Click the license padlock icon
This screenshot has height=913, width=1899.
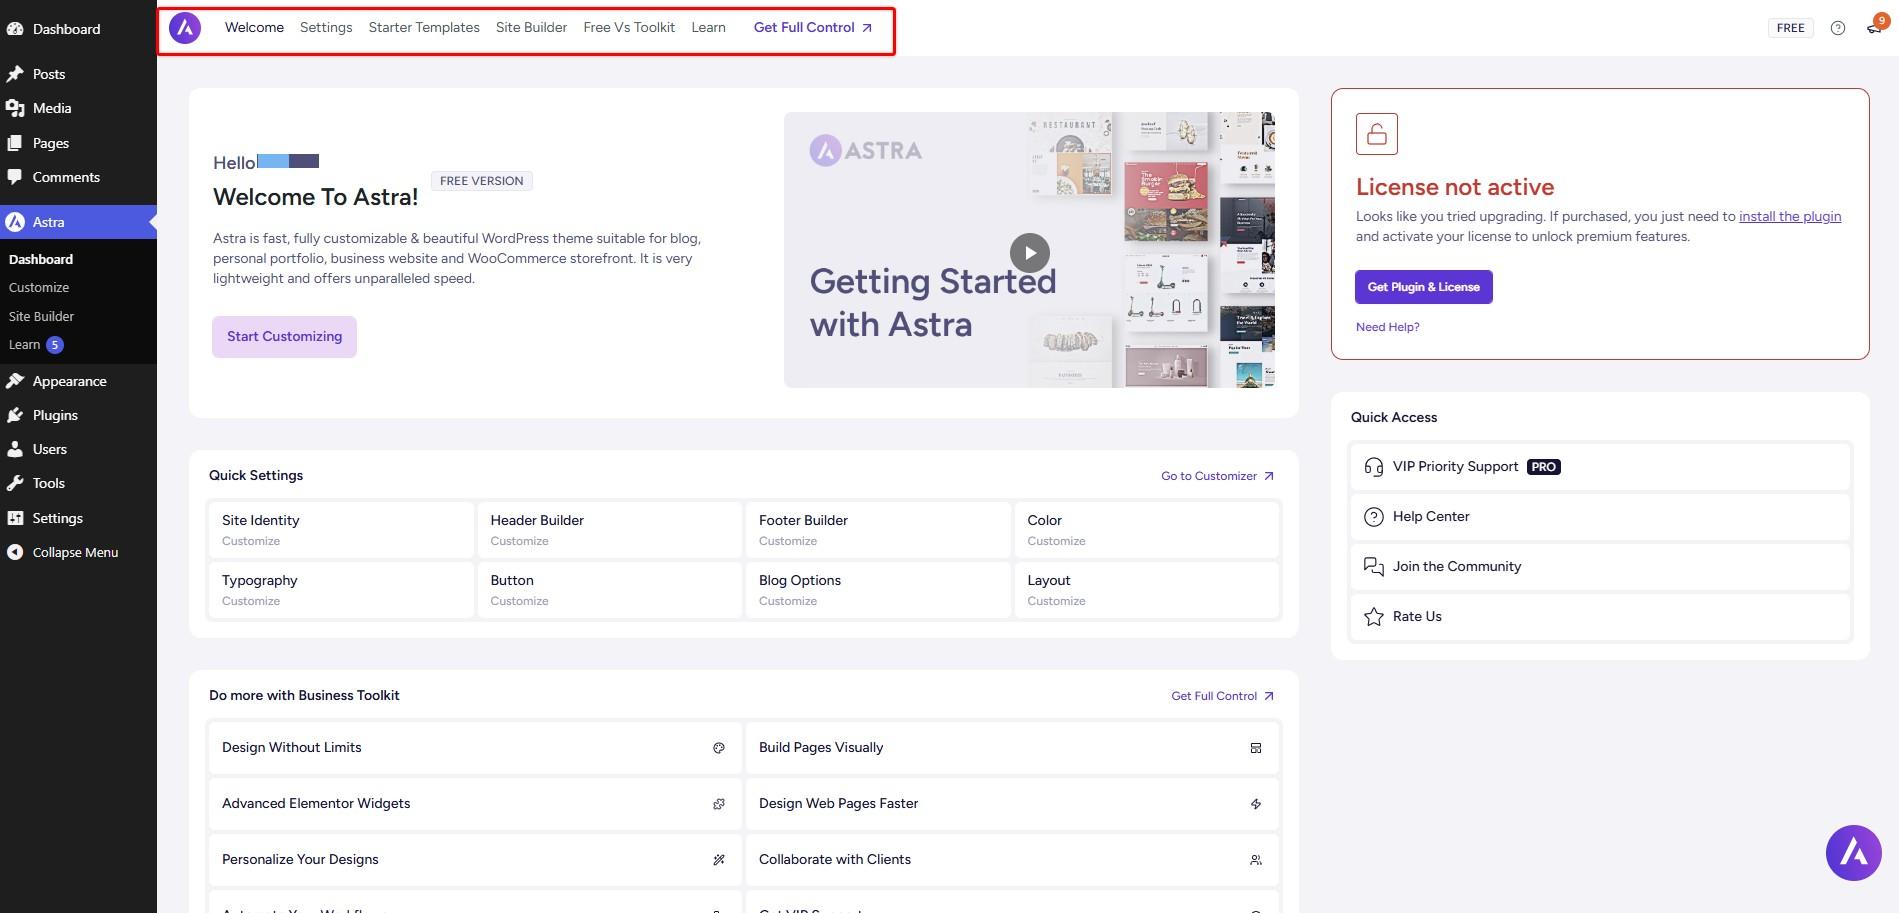tap(1377, 134)
